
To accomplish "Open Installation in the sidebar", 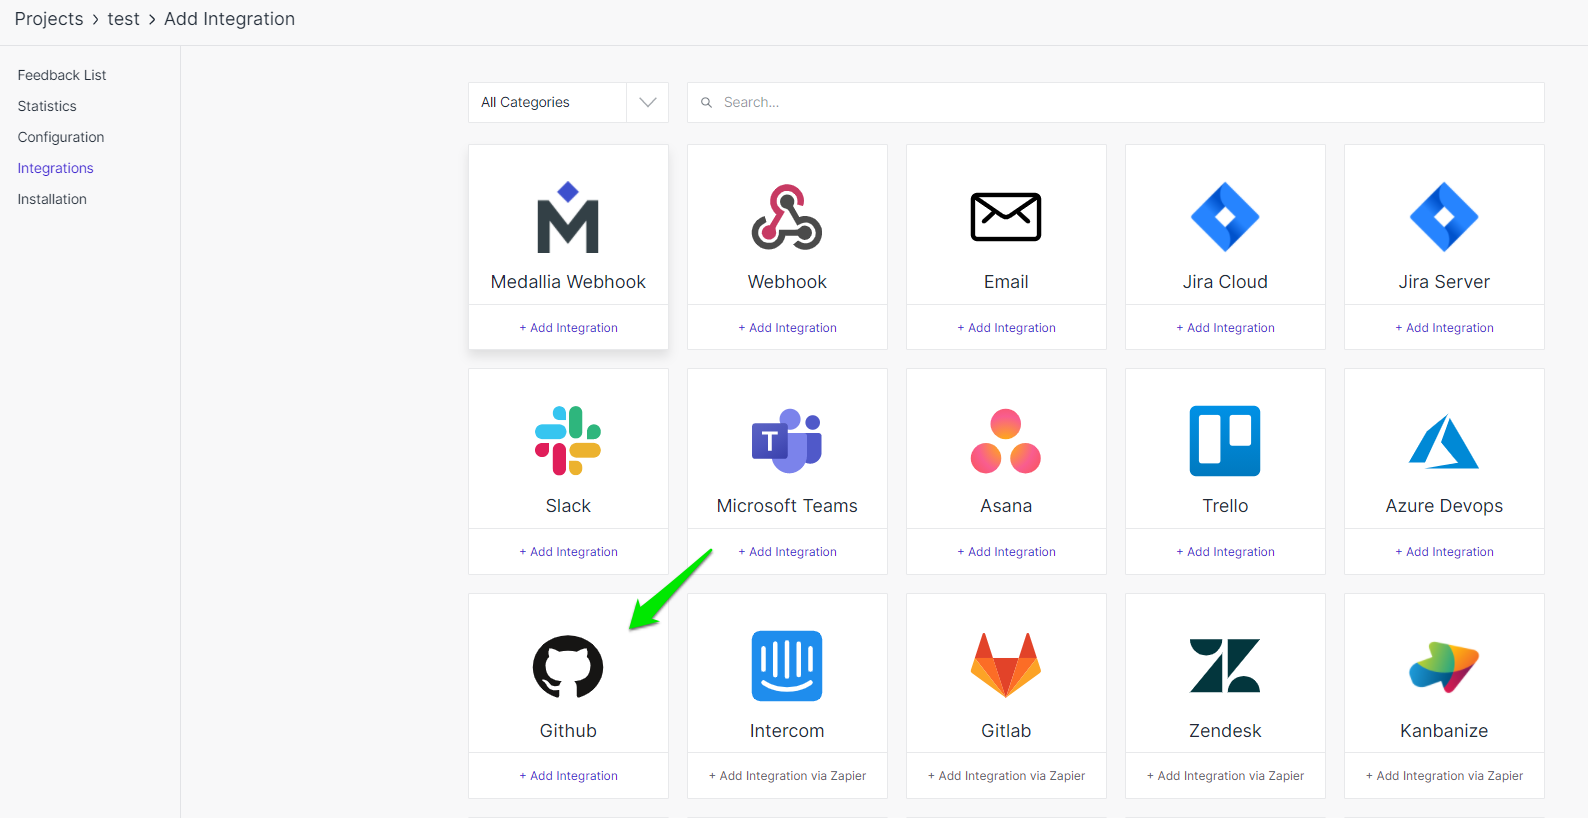I will [52, 199].
